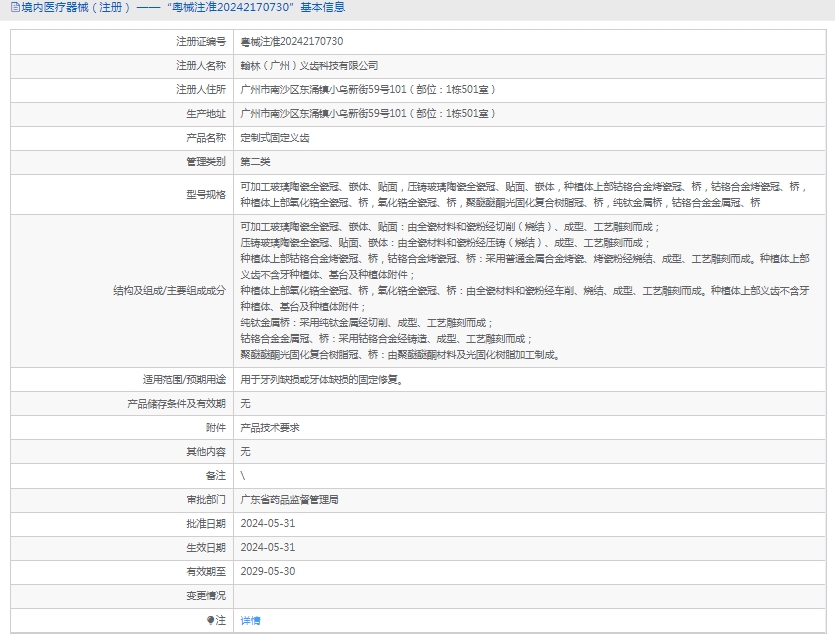Click the 注册人住所 address value

coord(368,90)
